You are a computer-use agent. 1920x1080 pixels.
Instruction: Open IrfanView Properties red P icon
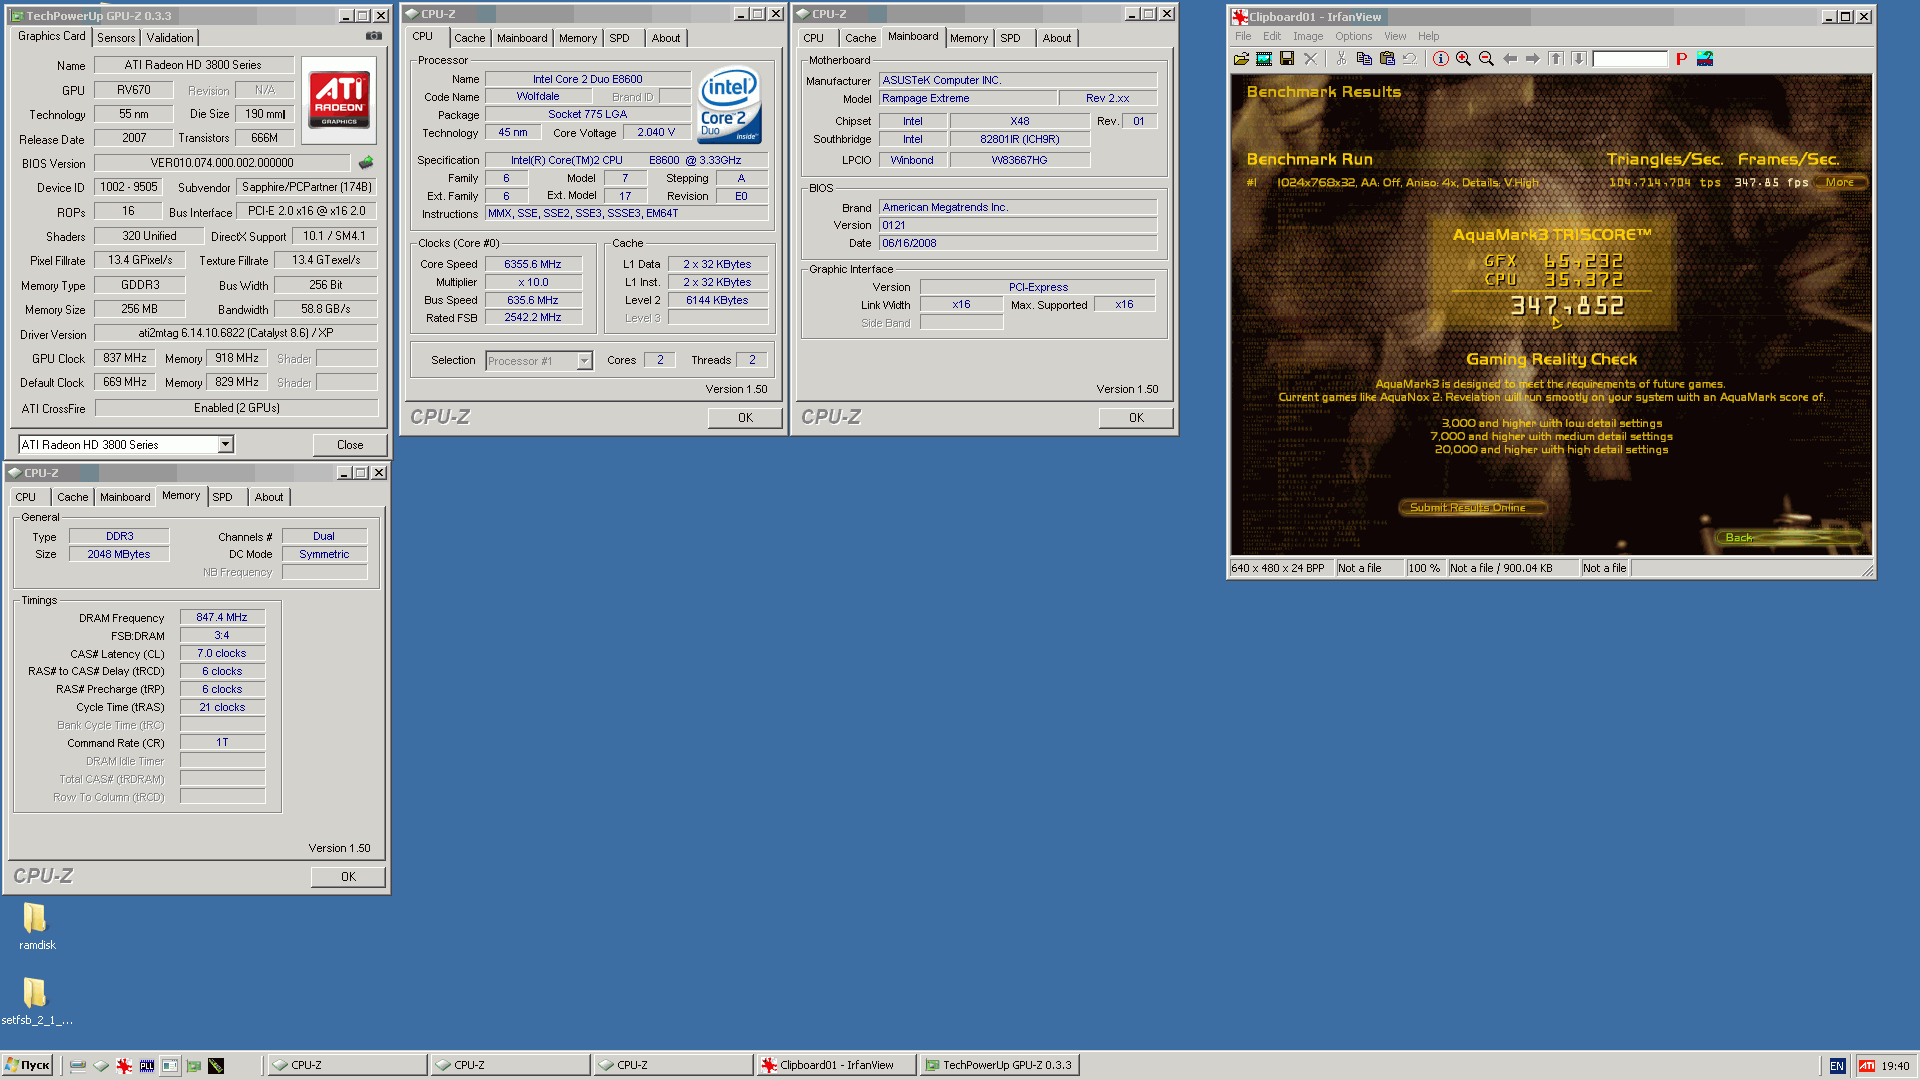coord(1682,59)
